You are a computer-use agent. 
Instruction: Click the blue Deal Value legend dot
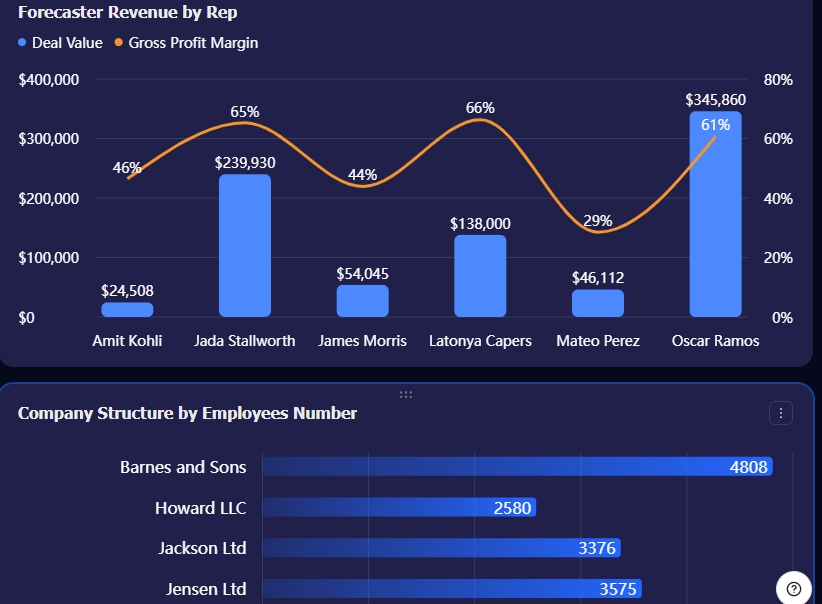click(x=22, y=42)
